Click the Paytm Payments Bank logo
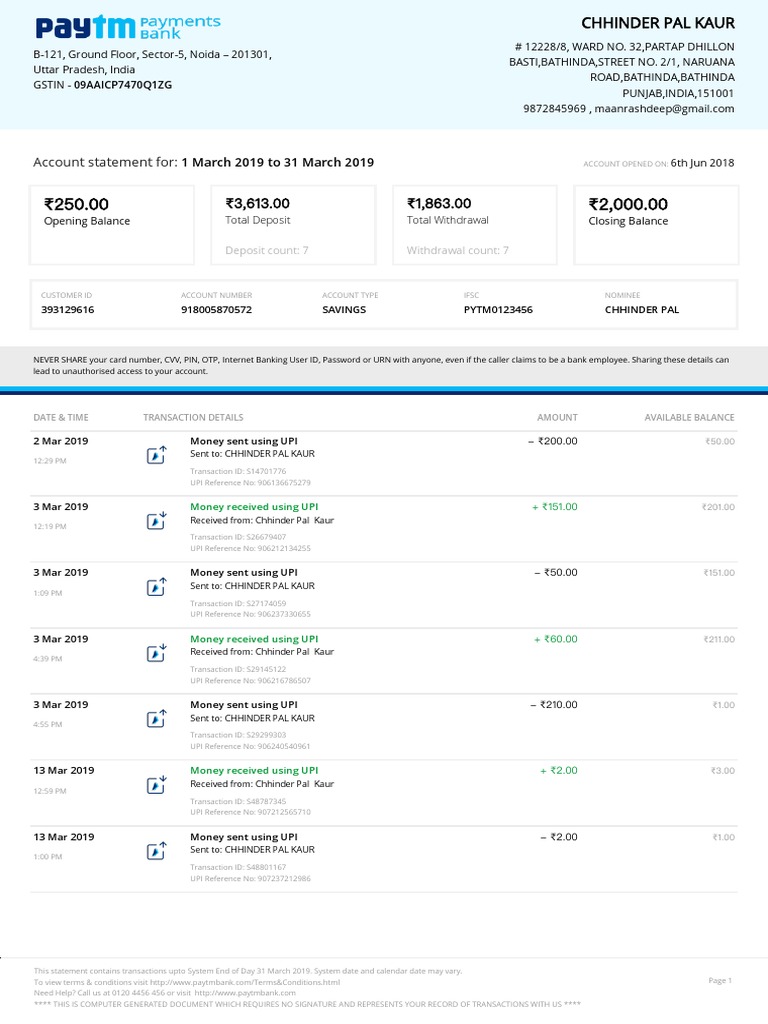Image resolution: width=768 pixels, height=1024 pixels. pyautogui.click(x=127, y=27)
